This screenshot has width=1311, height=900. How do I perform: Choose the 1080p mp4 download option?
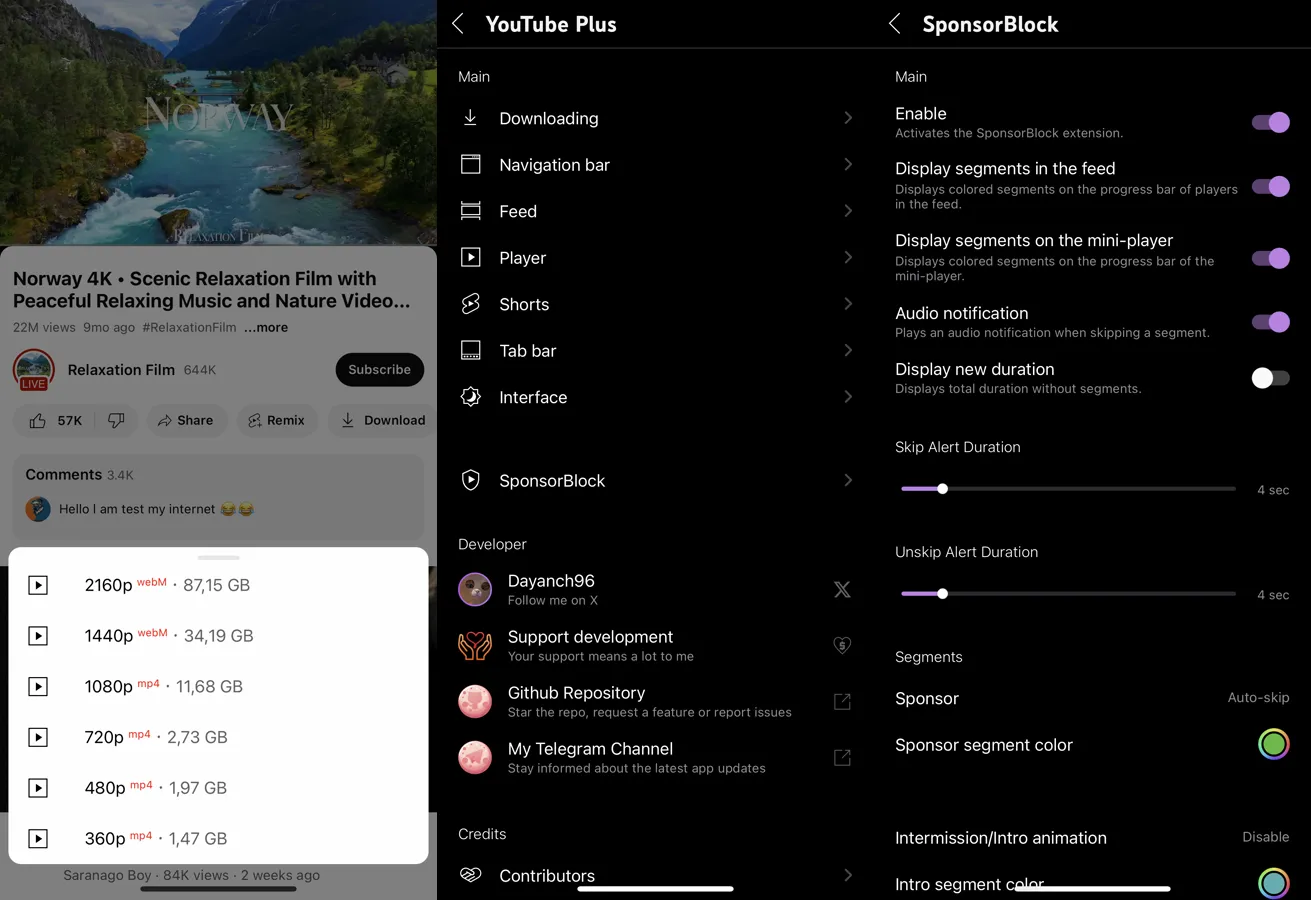[218, 686]
